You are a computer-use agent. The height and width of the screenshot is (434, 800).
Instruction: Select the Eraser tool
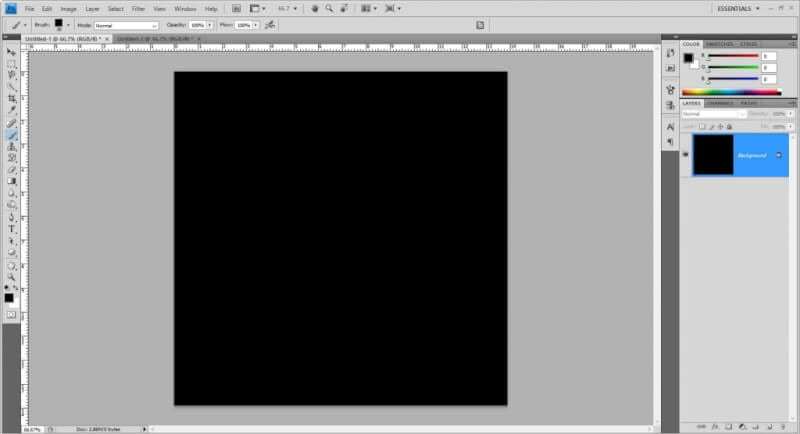(x=11, y=170)
